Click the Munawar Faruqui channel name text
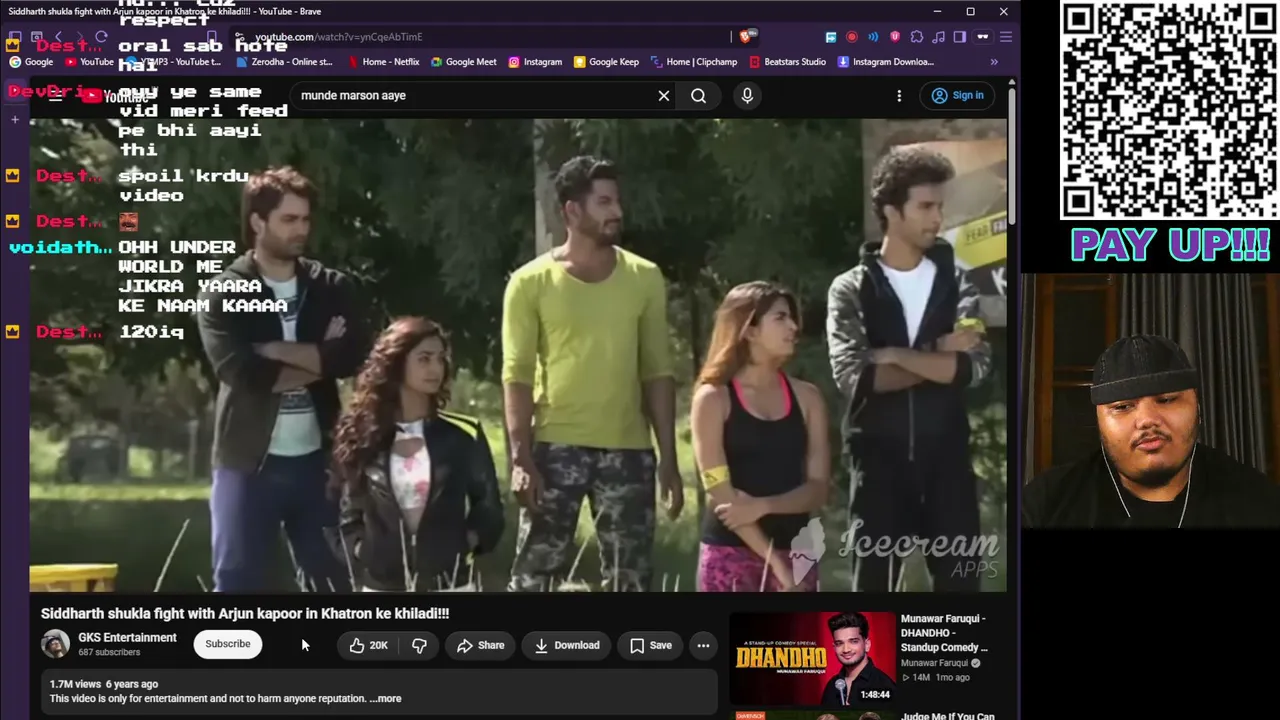Viewport: 1280px width, 720px height. click(935, 663)
